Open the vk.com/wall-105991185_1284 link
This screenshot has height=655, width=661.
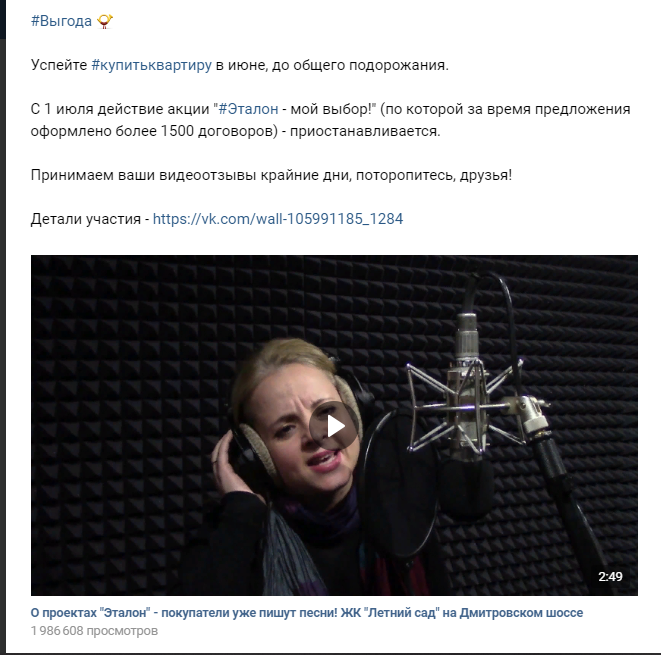pos(278,219)
